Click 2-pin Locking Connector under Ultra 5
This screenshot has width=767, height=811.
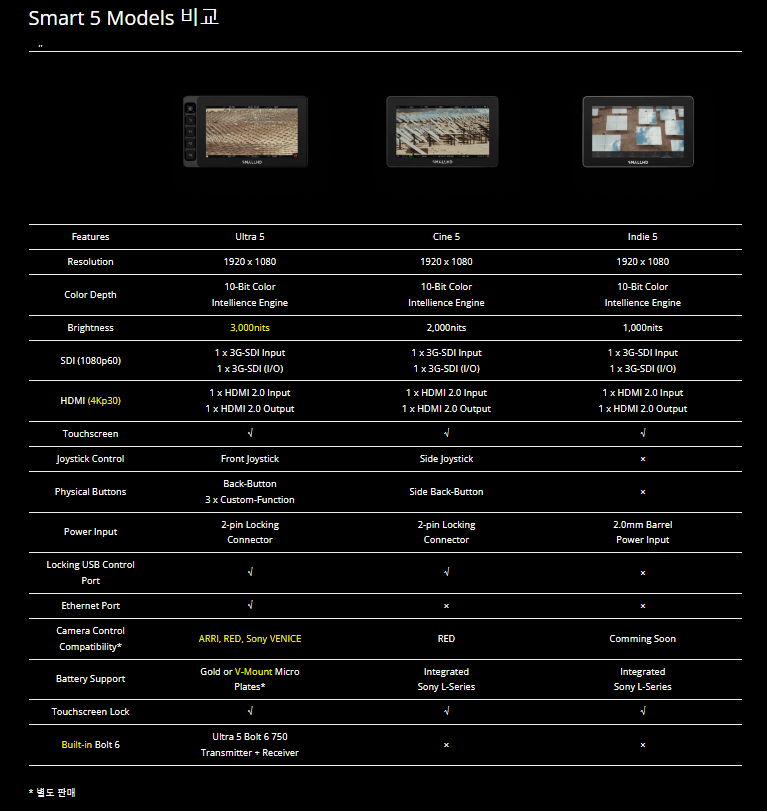[x=250, y=532]
